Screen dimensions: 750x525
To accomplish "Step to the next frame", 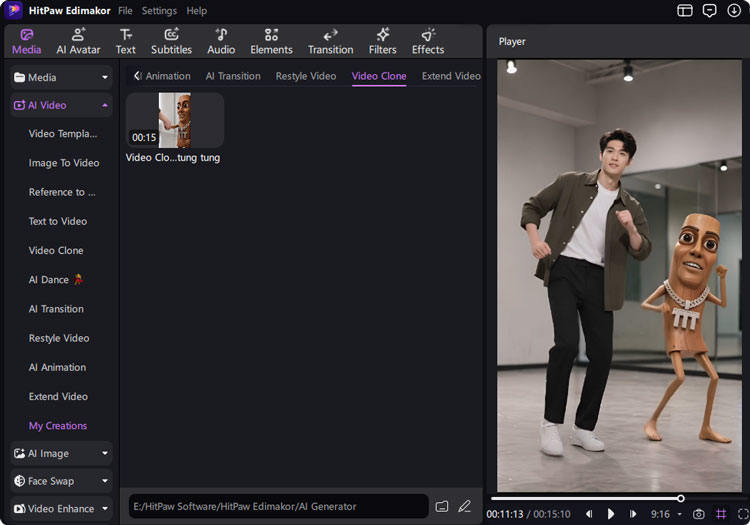I will (633, 514).
